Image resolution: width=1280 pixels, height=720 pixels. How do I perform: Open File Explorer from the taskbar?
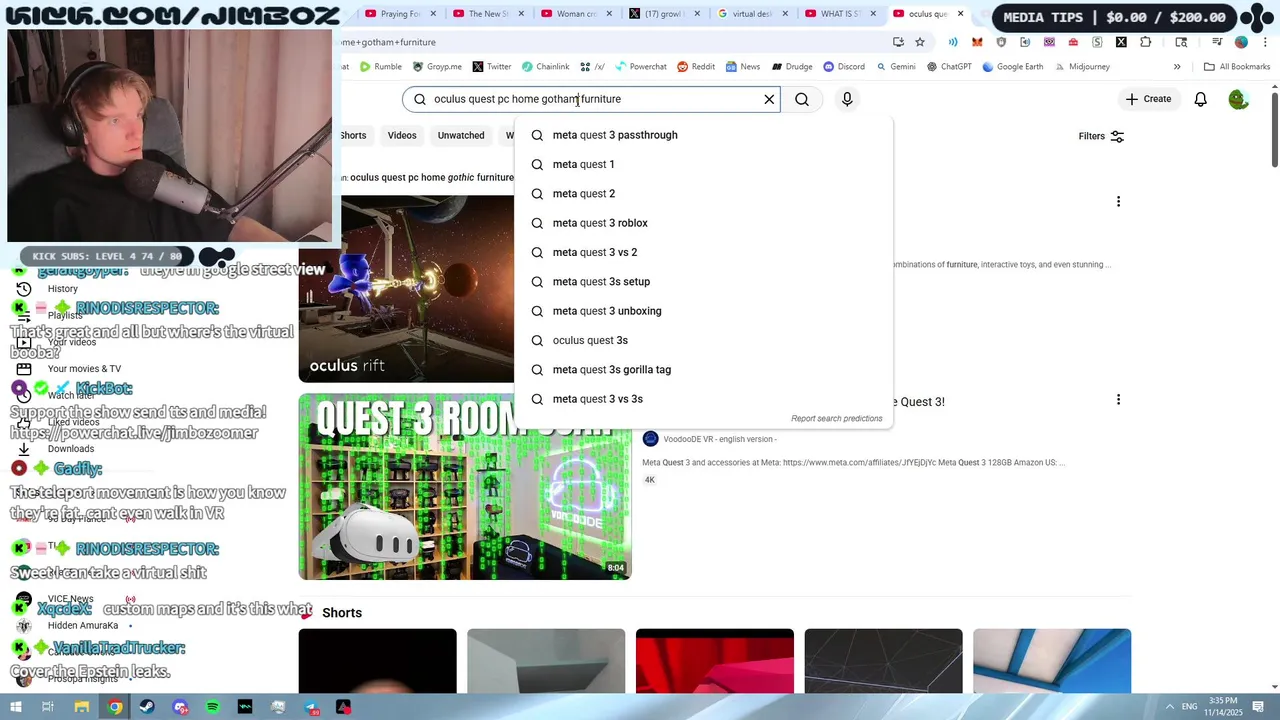tap(81, 707)
